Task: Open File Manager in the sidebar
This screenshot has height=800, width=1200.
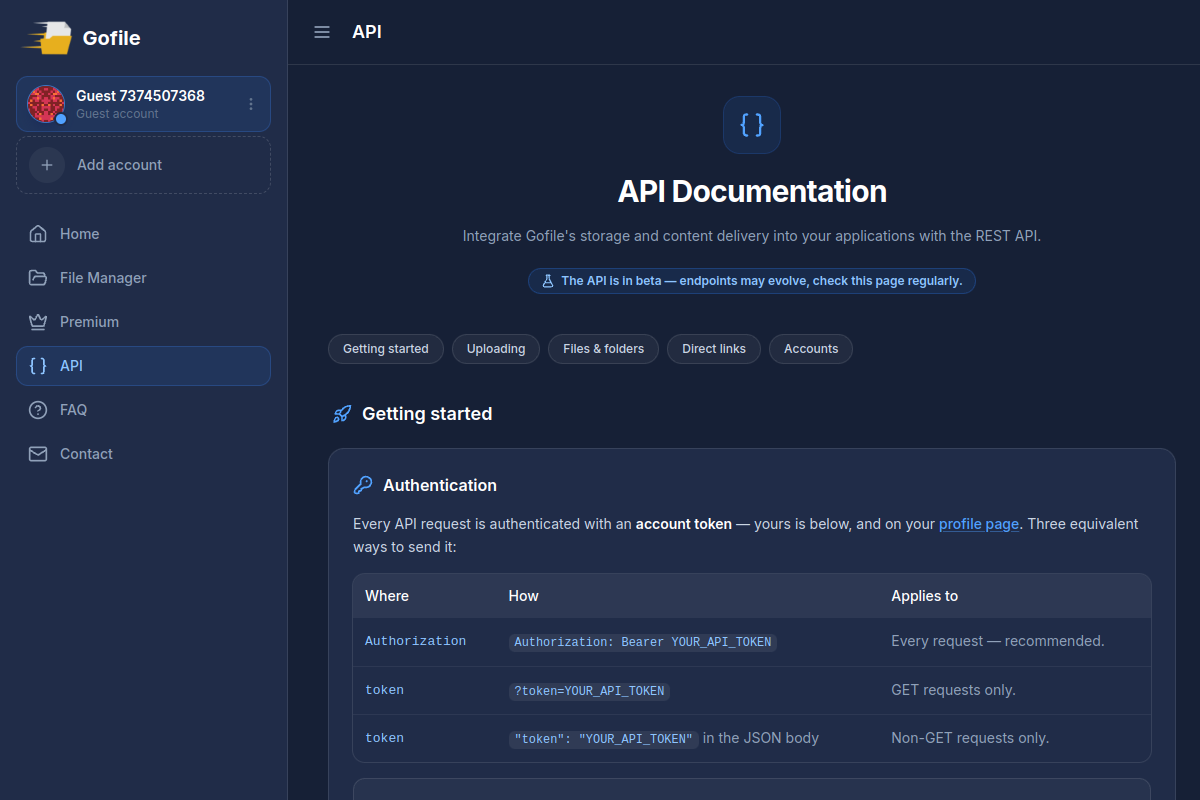Action: click(143, 278)
